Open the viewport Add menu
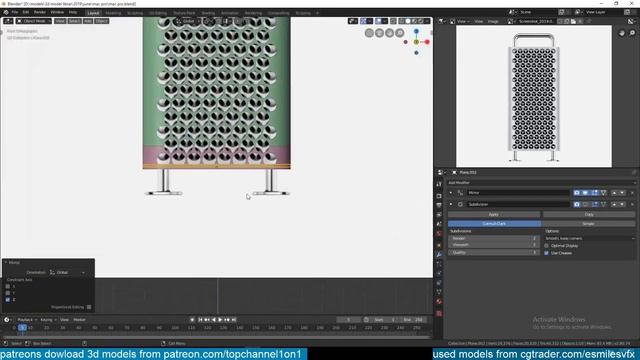640x360 pixels. point(88,21)
